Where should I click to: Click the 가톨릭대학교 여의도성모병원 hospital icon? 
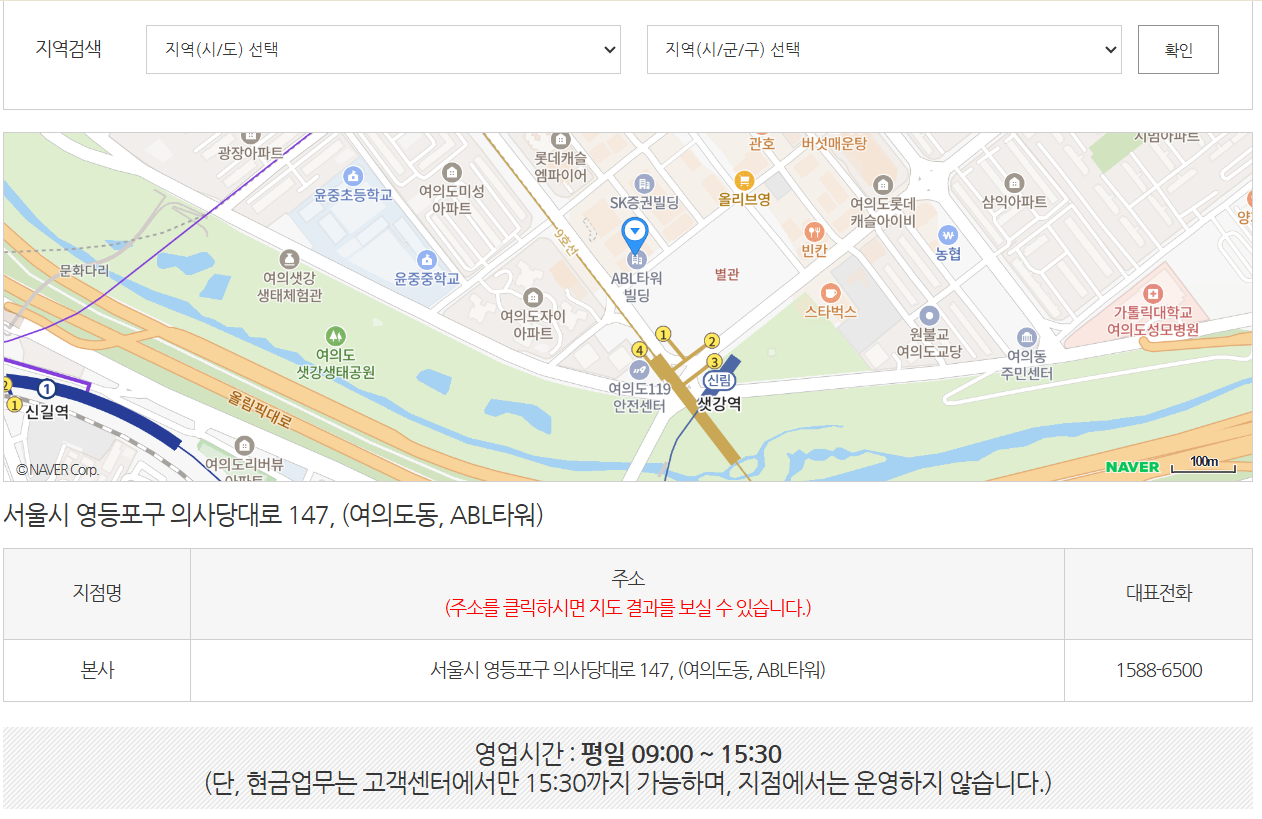(x=1154, y=294)
